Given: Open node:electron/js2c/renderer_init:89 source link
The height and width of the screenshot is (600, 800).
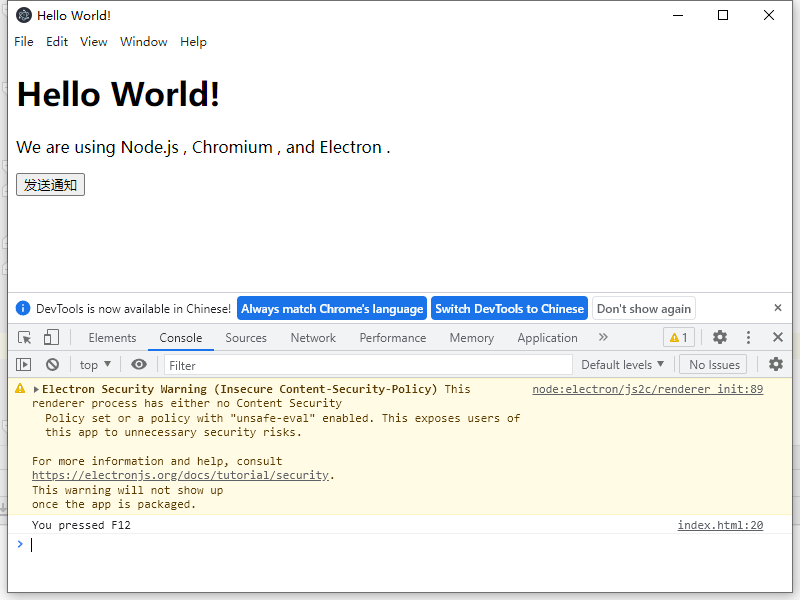Looking at the screenshot, I should click(x=647, y=389).
